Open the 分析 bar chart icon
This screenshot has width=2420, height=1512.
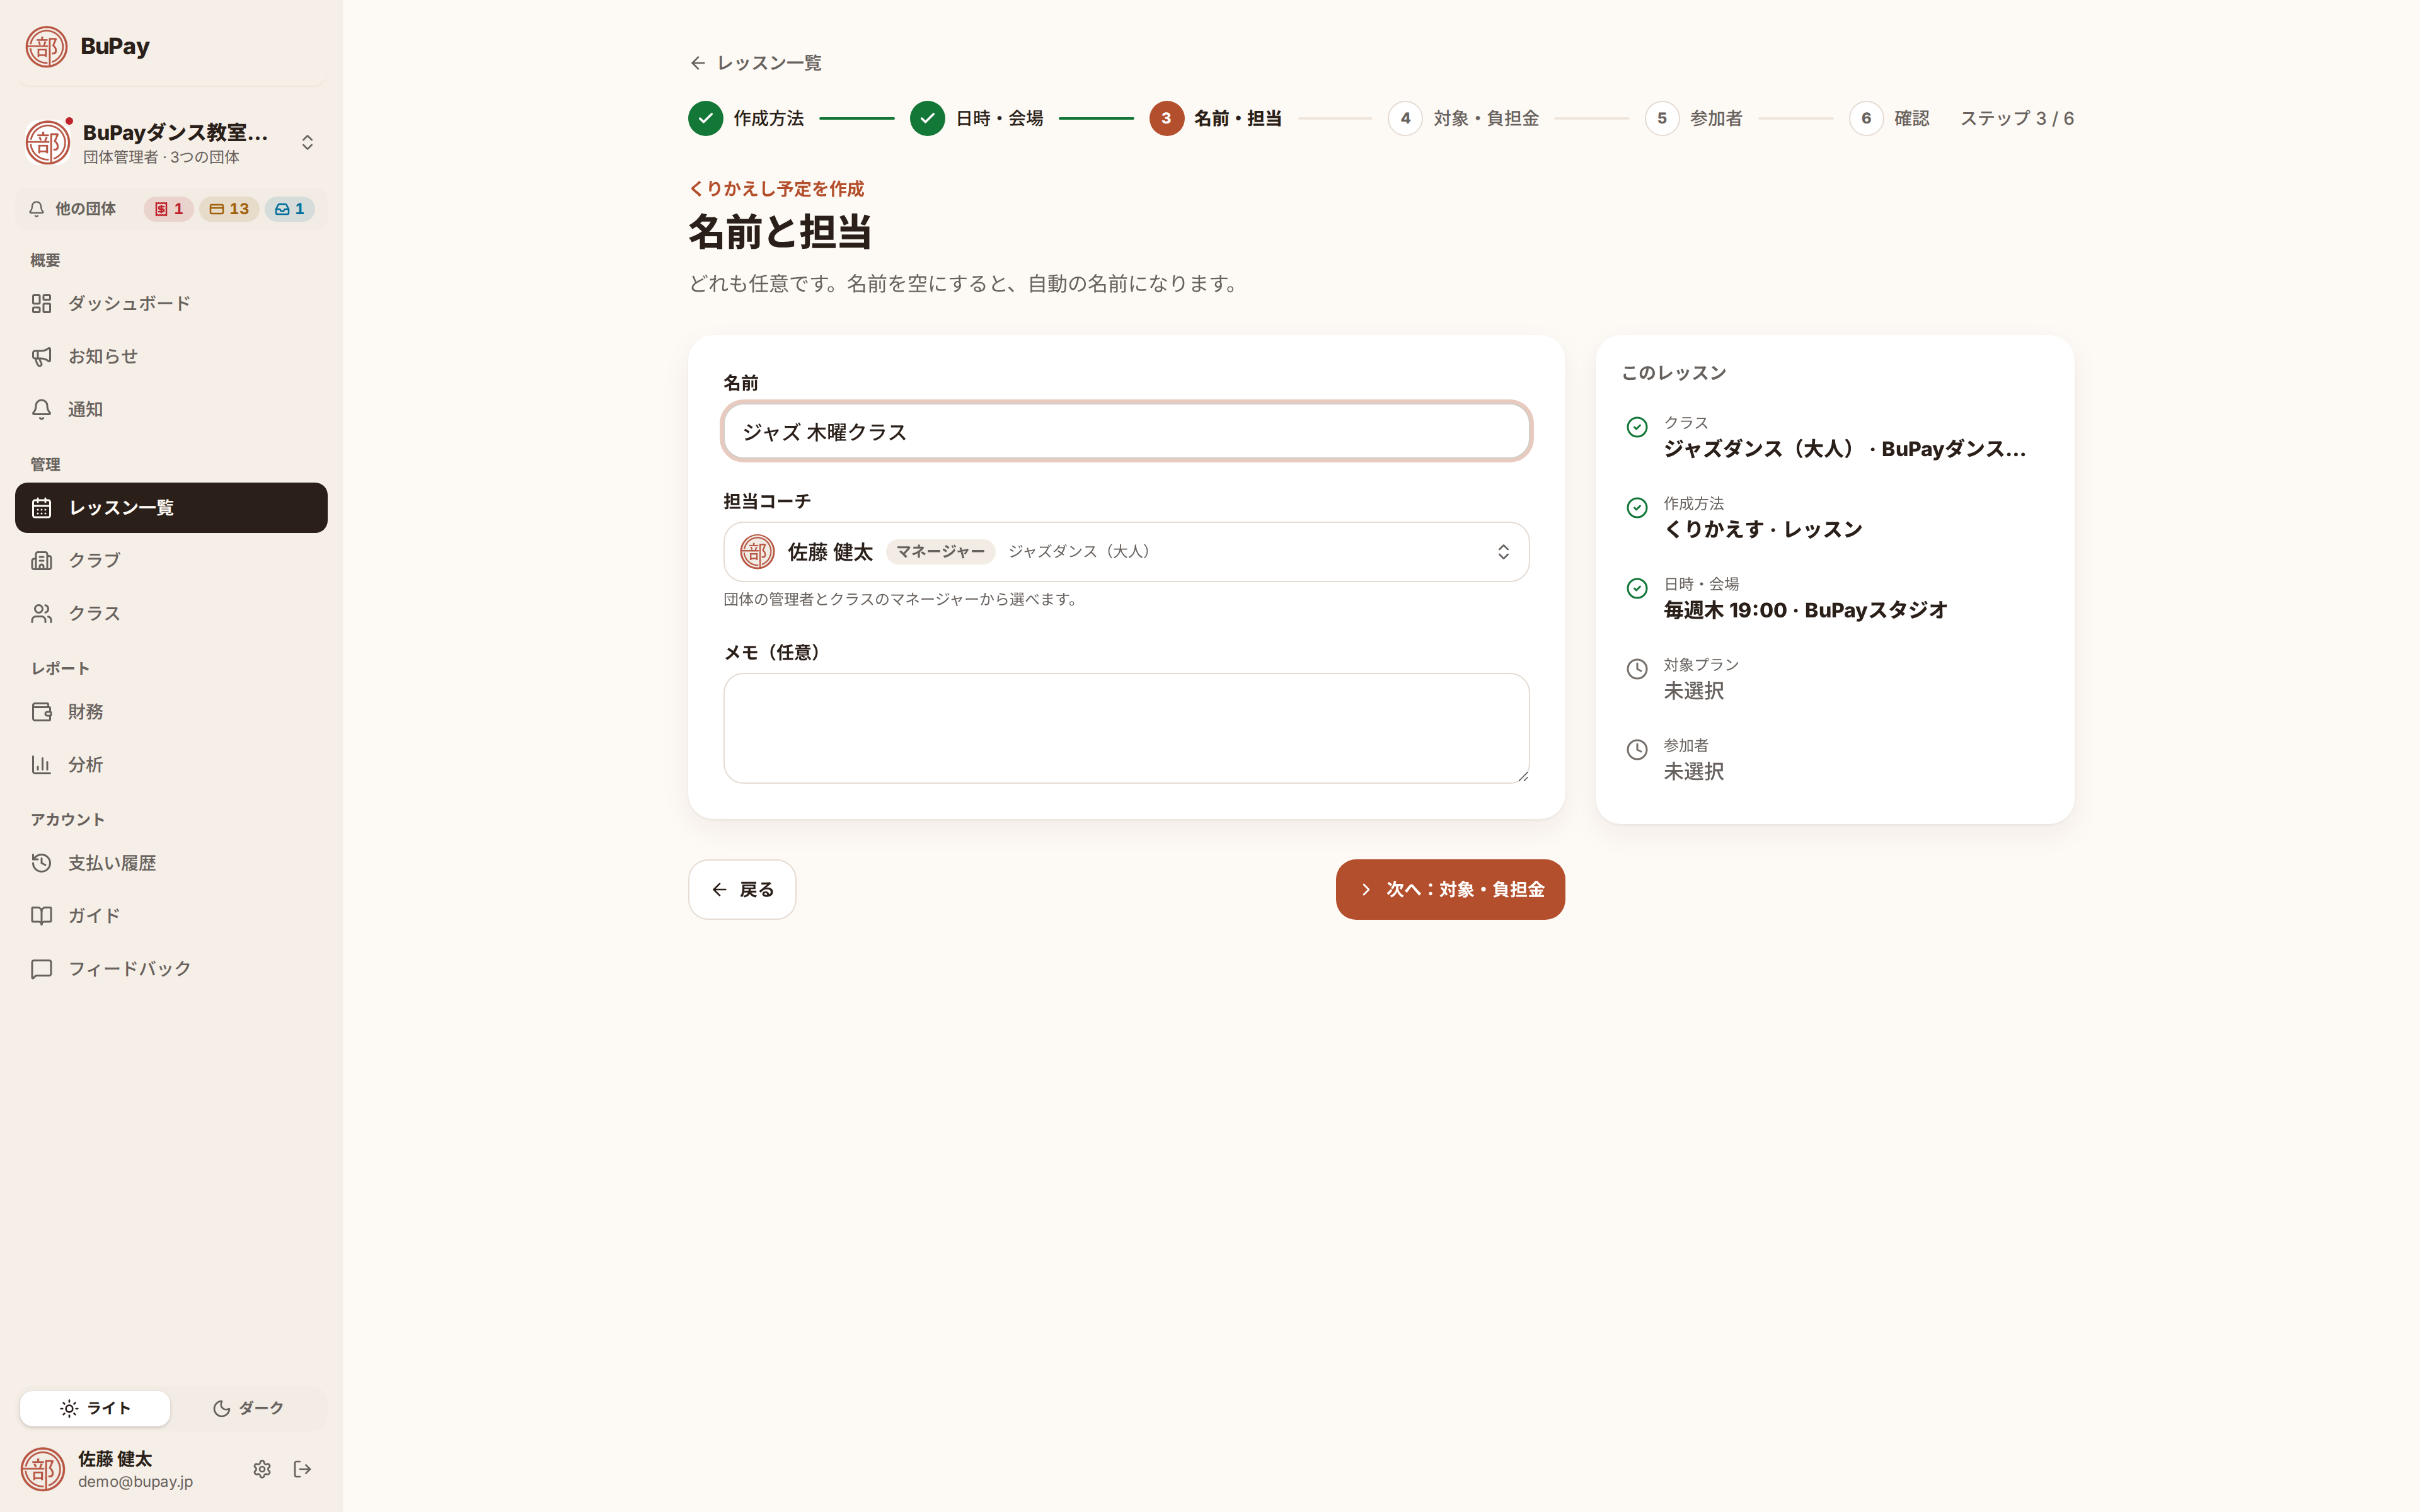pos(41,765)
